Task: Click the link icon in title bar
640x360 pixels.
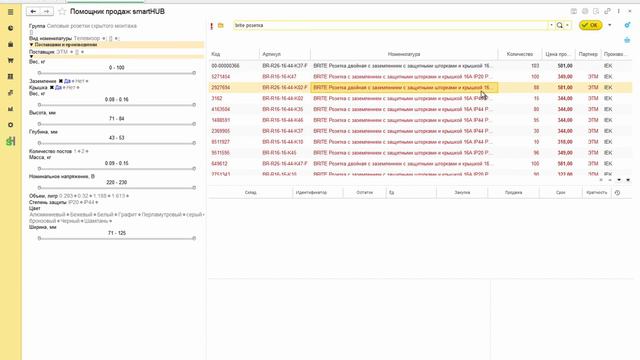Action: [607, 11]
